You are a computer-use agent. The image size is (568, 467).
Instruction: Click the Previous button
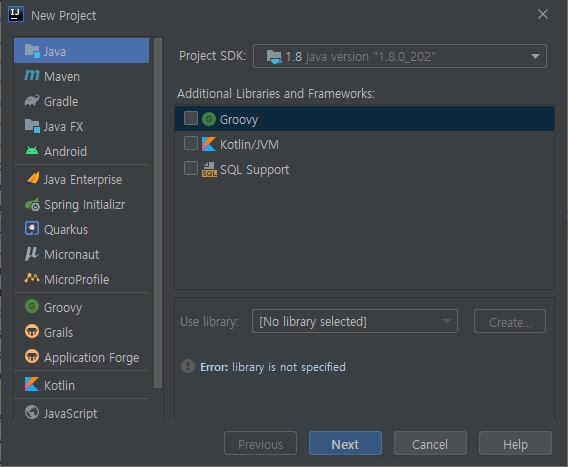260,443
